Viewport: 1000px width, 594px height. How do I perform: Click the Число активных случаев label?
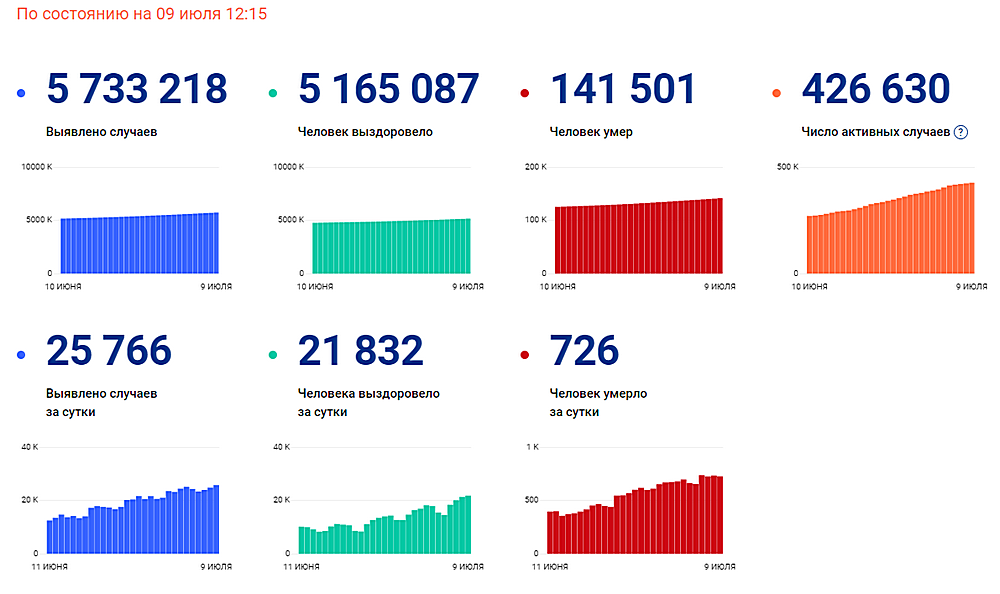coord(876,132)
